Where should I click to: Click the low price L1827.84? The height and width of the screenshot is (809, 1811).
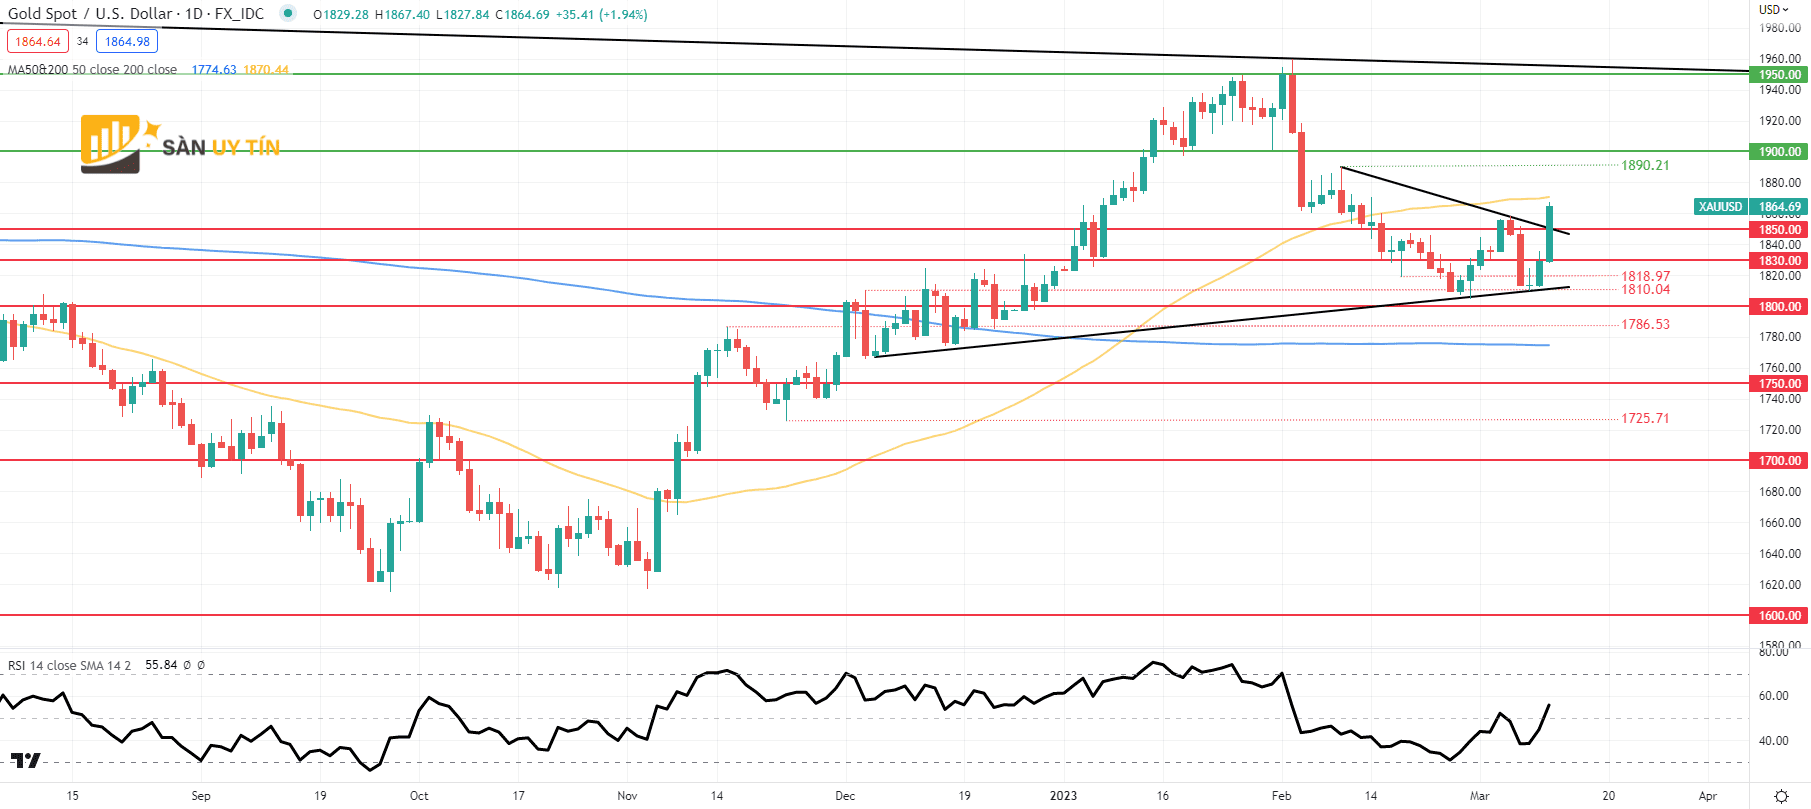[x=463, y=15]
